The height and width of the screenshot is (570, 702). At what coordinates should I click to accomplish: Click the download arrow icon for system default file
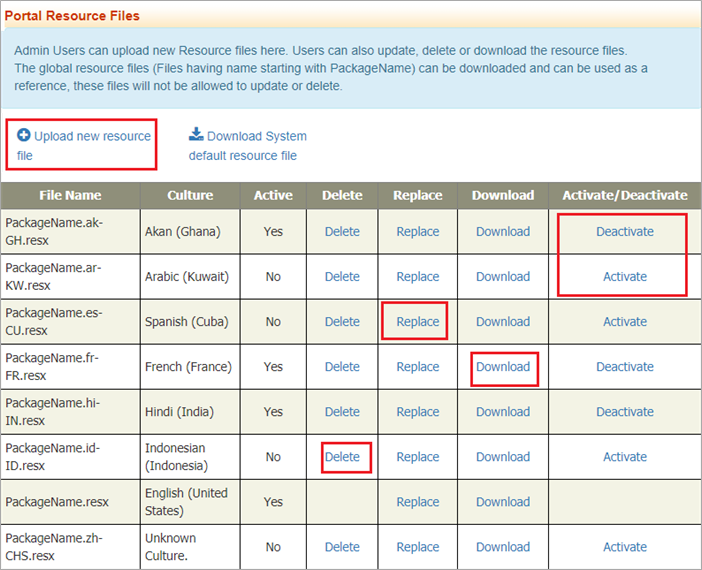[x=196, y=135]
